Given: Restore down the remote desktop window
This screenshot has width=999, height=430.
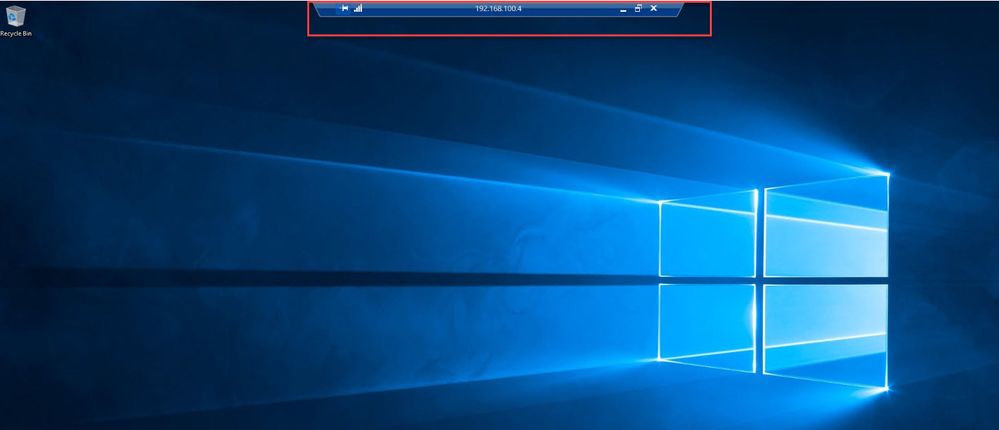Looking at the screenshot, I should coord(638,8).
